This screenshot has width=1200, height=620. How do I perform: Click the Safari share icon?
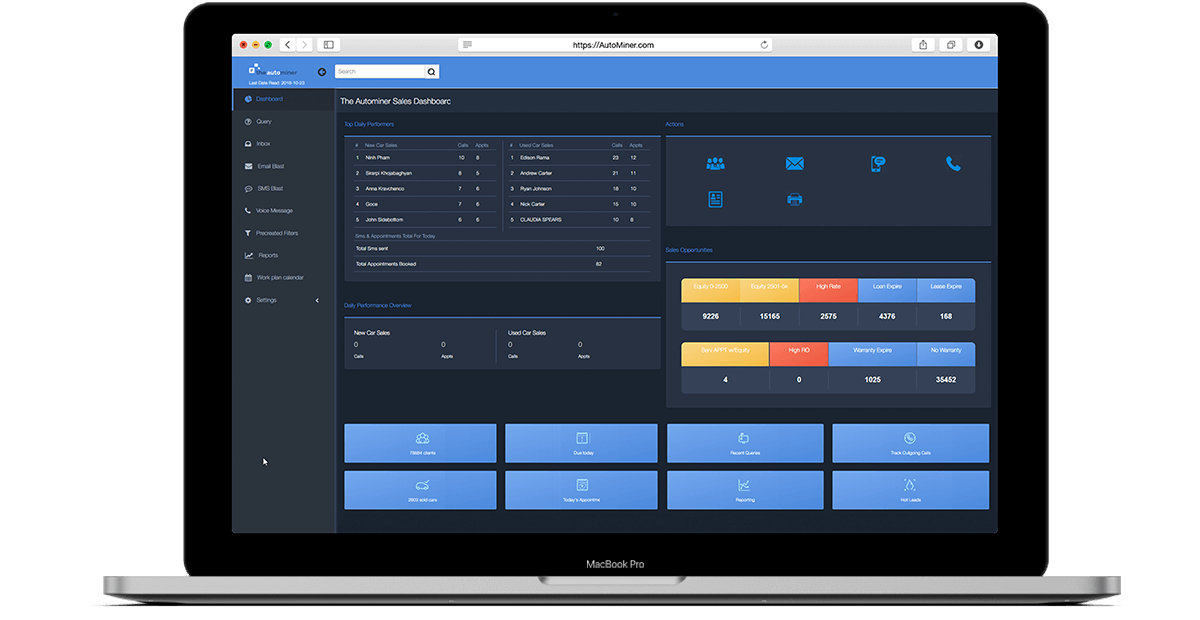point(923,45)
